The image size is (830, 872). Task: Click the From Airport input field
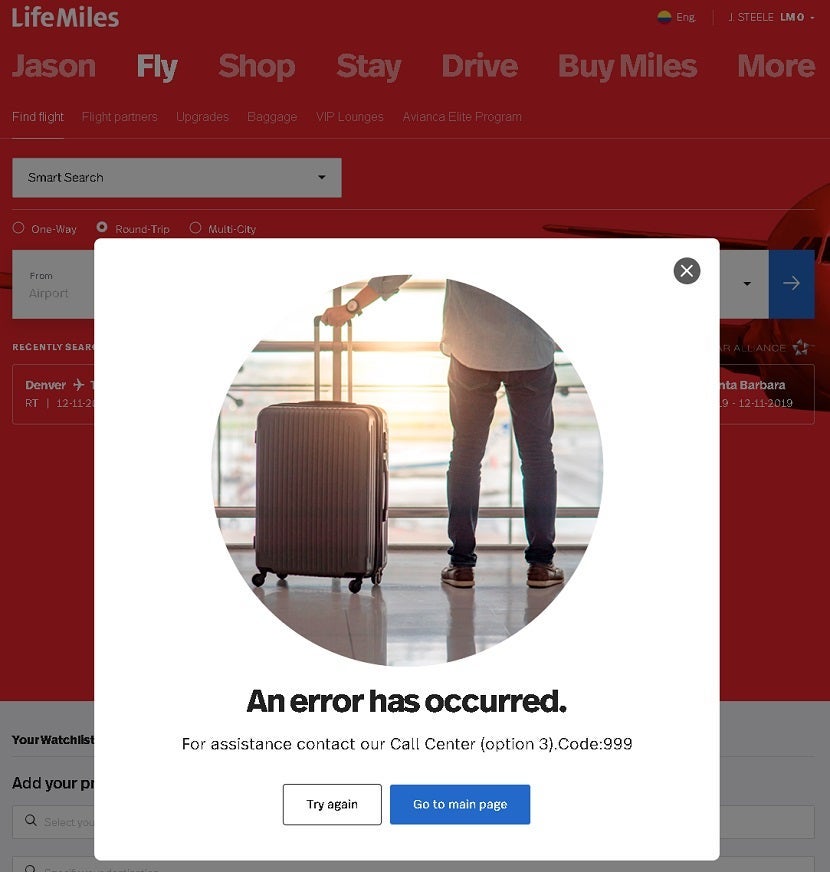pyautogui.click(x=53, y=284)
